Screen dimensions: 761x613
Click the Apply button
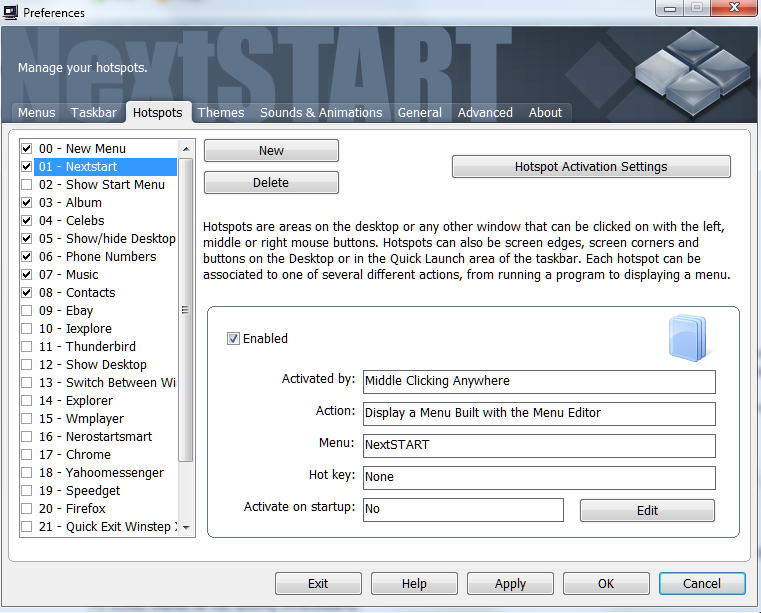click(x=510, y=584)
